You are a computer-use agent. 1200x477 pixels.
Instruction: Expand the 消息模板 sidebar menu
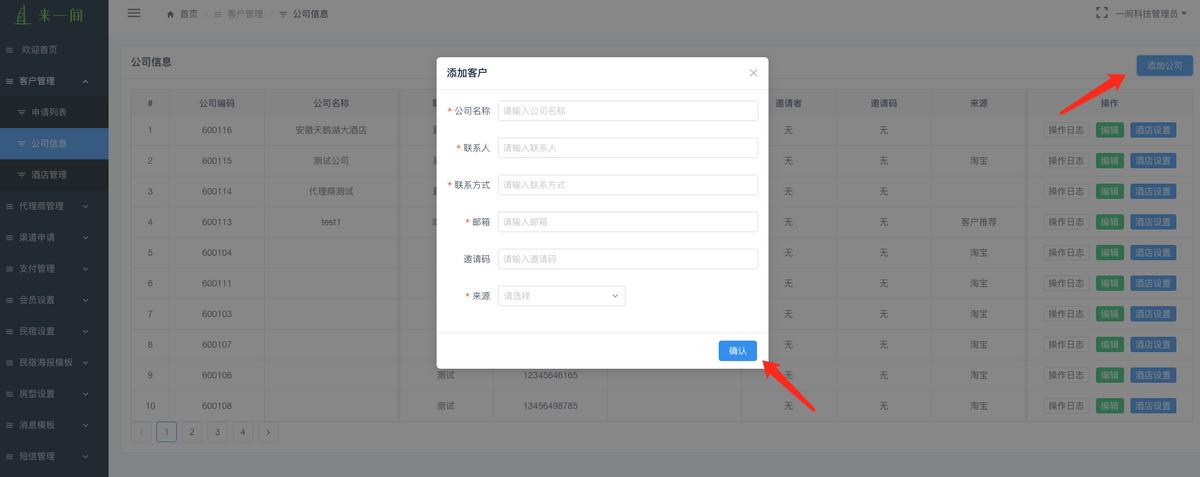pos(54,425)
